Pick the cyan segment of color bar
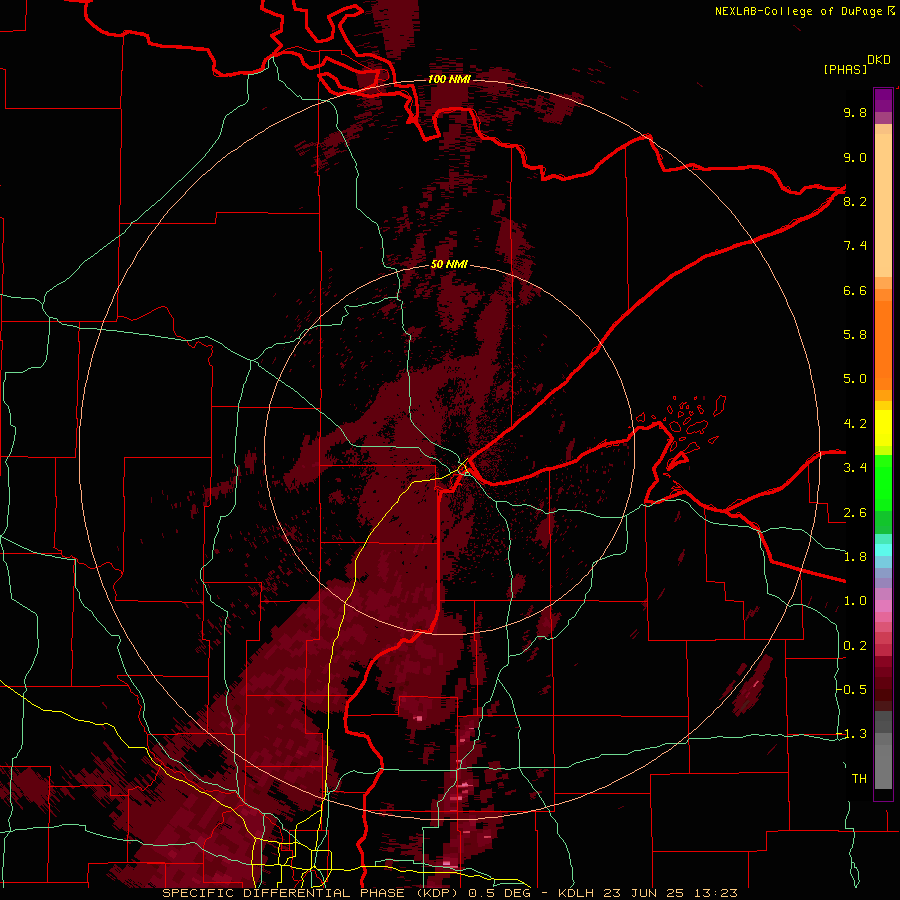900x900 pixels. [883, 550]
